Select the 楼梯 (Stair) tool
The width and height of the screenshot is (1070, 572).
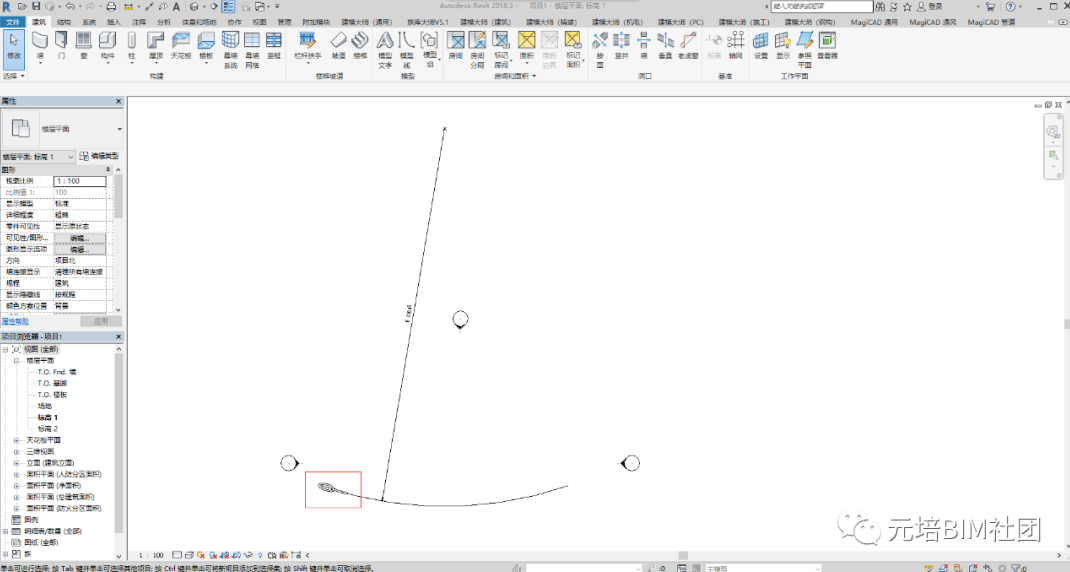point(360,46)
